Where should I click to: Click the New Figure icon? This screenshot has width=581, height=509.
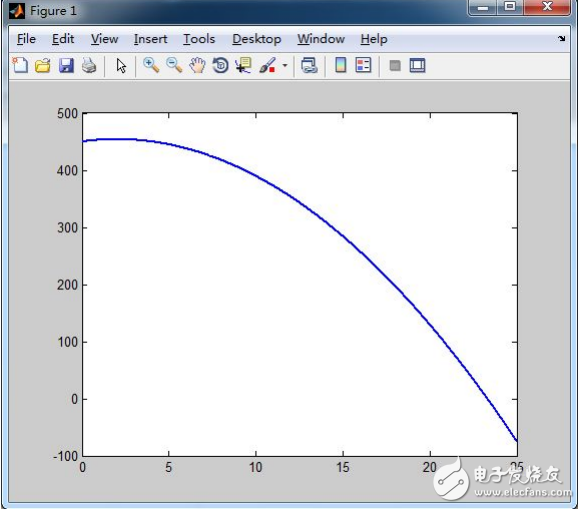(x=20, y=66)
